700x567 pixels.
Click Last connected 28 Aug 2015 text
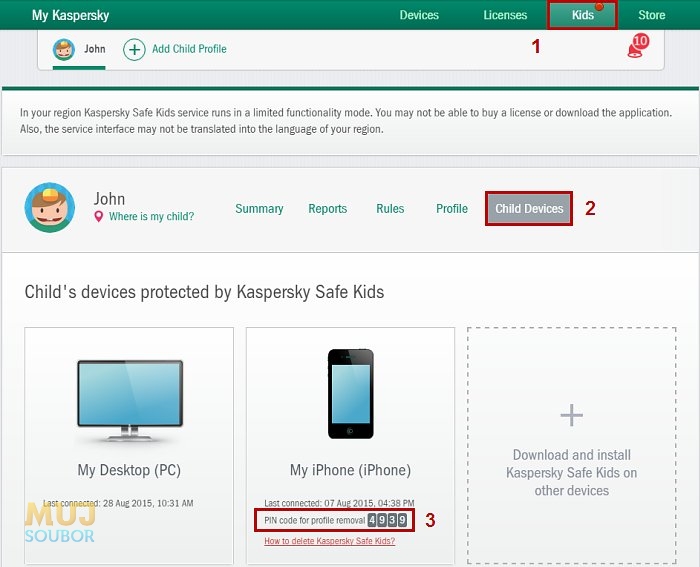point(118,503)
